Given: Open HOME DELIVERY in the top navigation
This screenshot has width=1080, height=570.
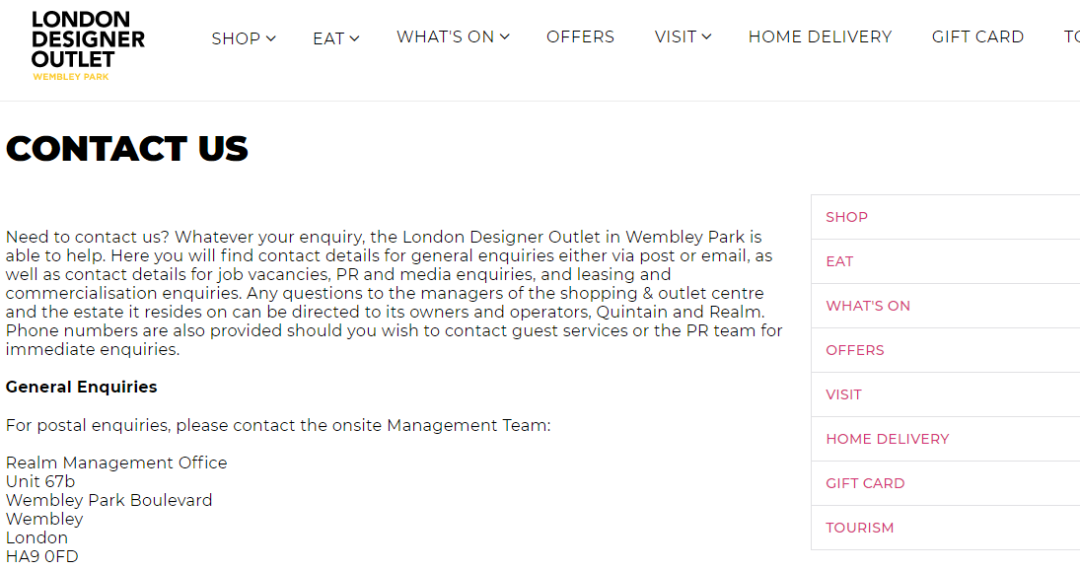Looking at the screenshot, I should pyautogui.click(x=820, y=36).
